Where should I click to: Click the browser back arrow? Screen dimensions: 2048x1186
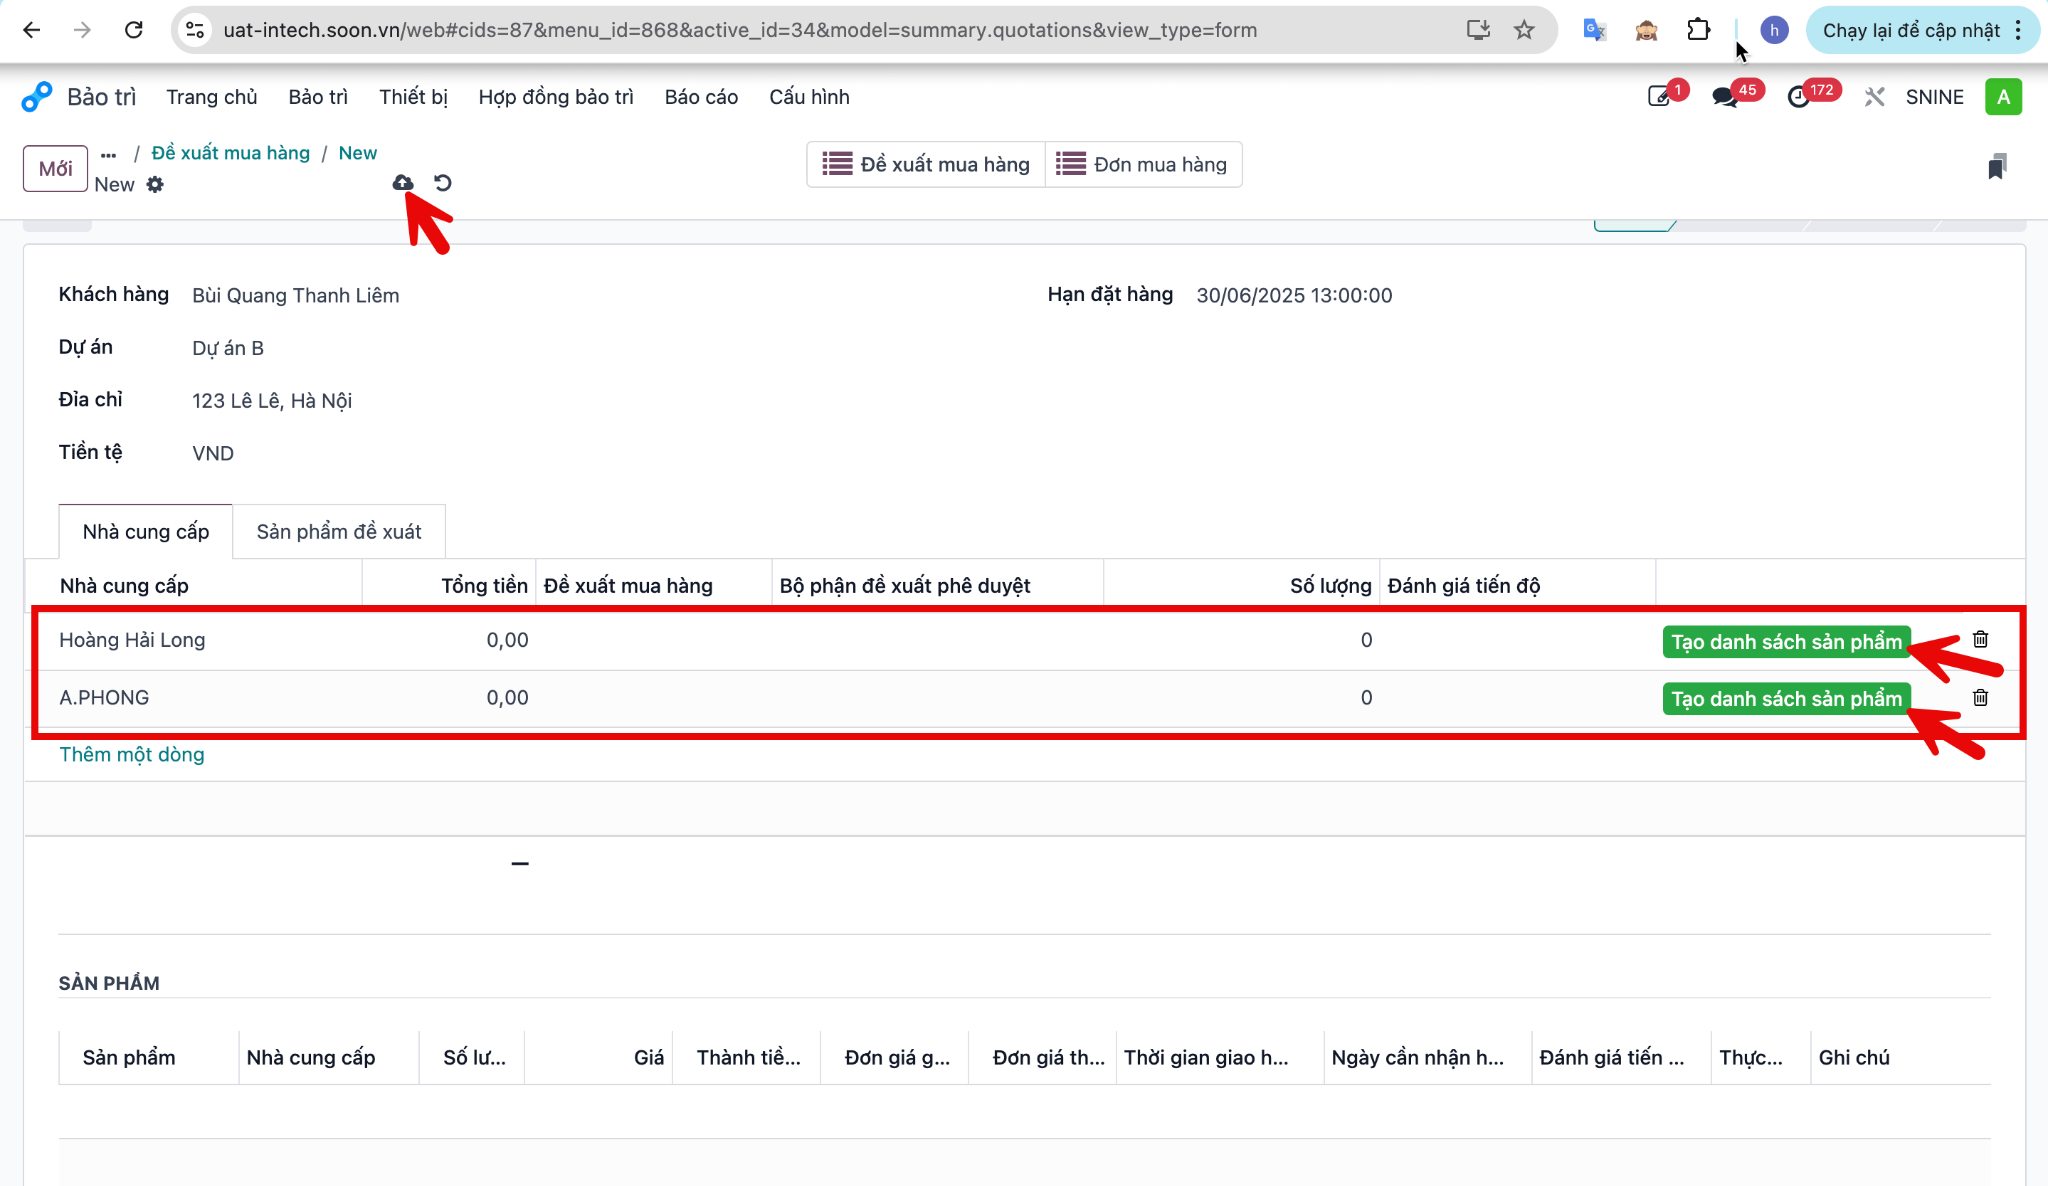[x=32, y=30]
